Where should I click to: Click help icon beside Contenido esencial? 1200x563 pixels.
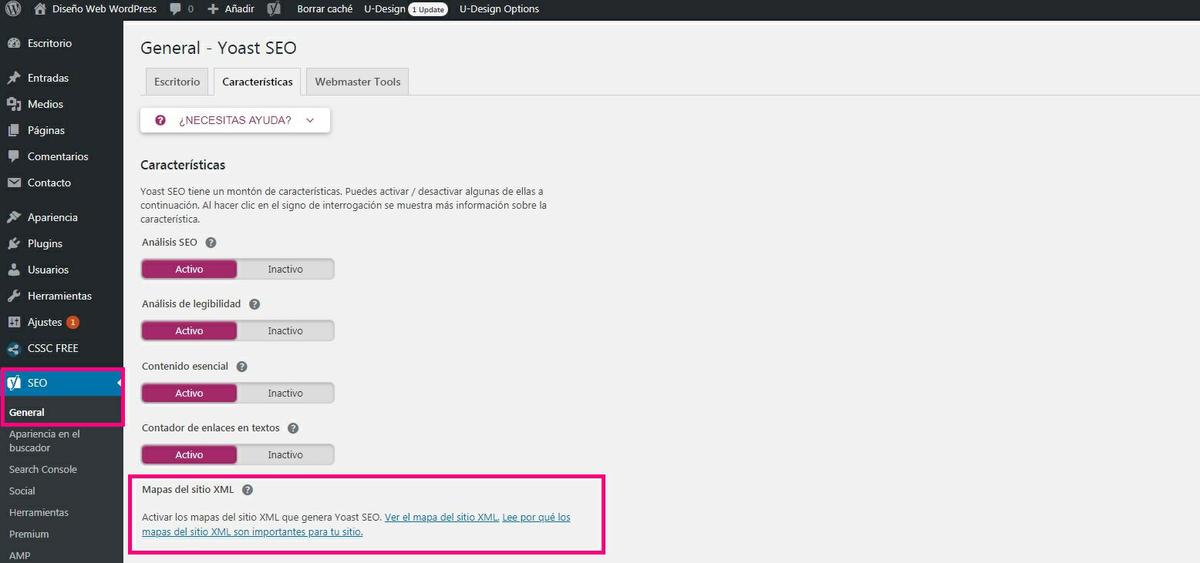coord(242,367)
